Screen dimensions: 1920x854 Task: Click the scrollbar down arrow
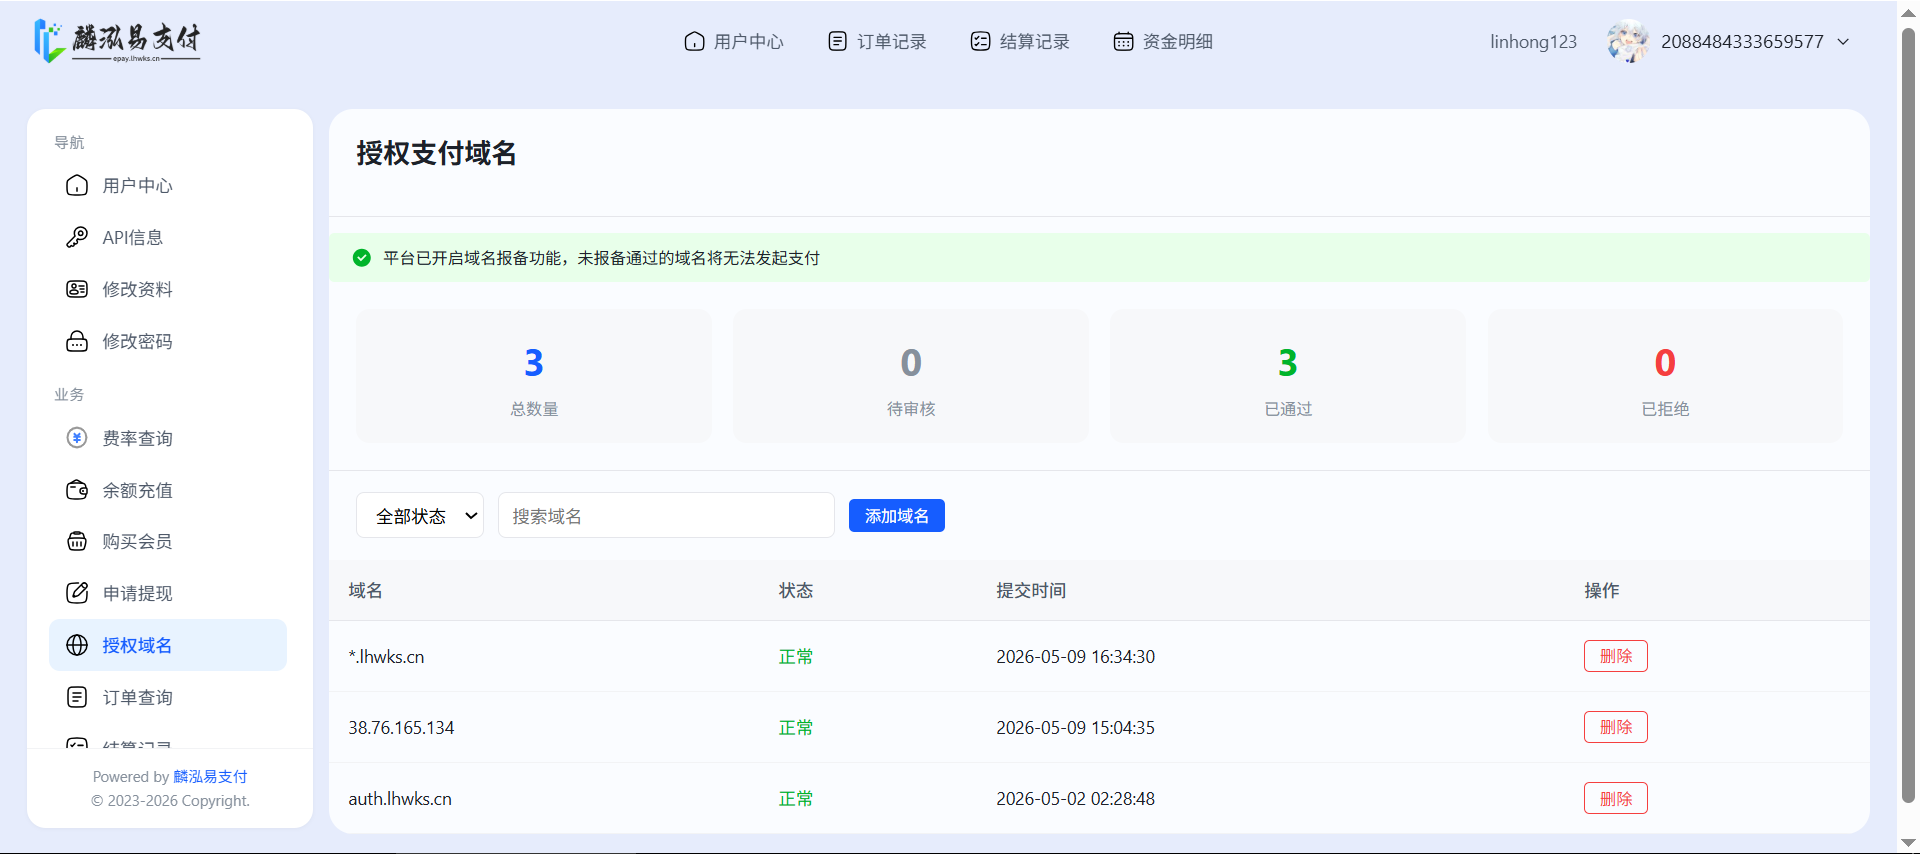(1908, 843)
